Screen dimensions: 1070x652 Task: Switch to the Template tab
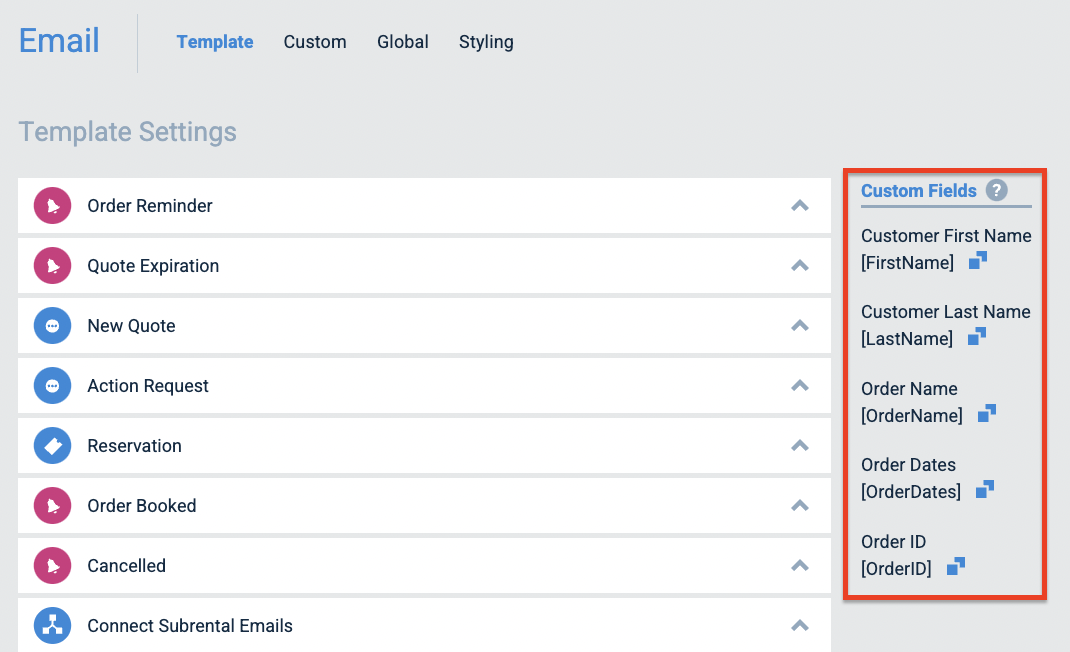215,42
